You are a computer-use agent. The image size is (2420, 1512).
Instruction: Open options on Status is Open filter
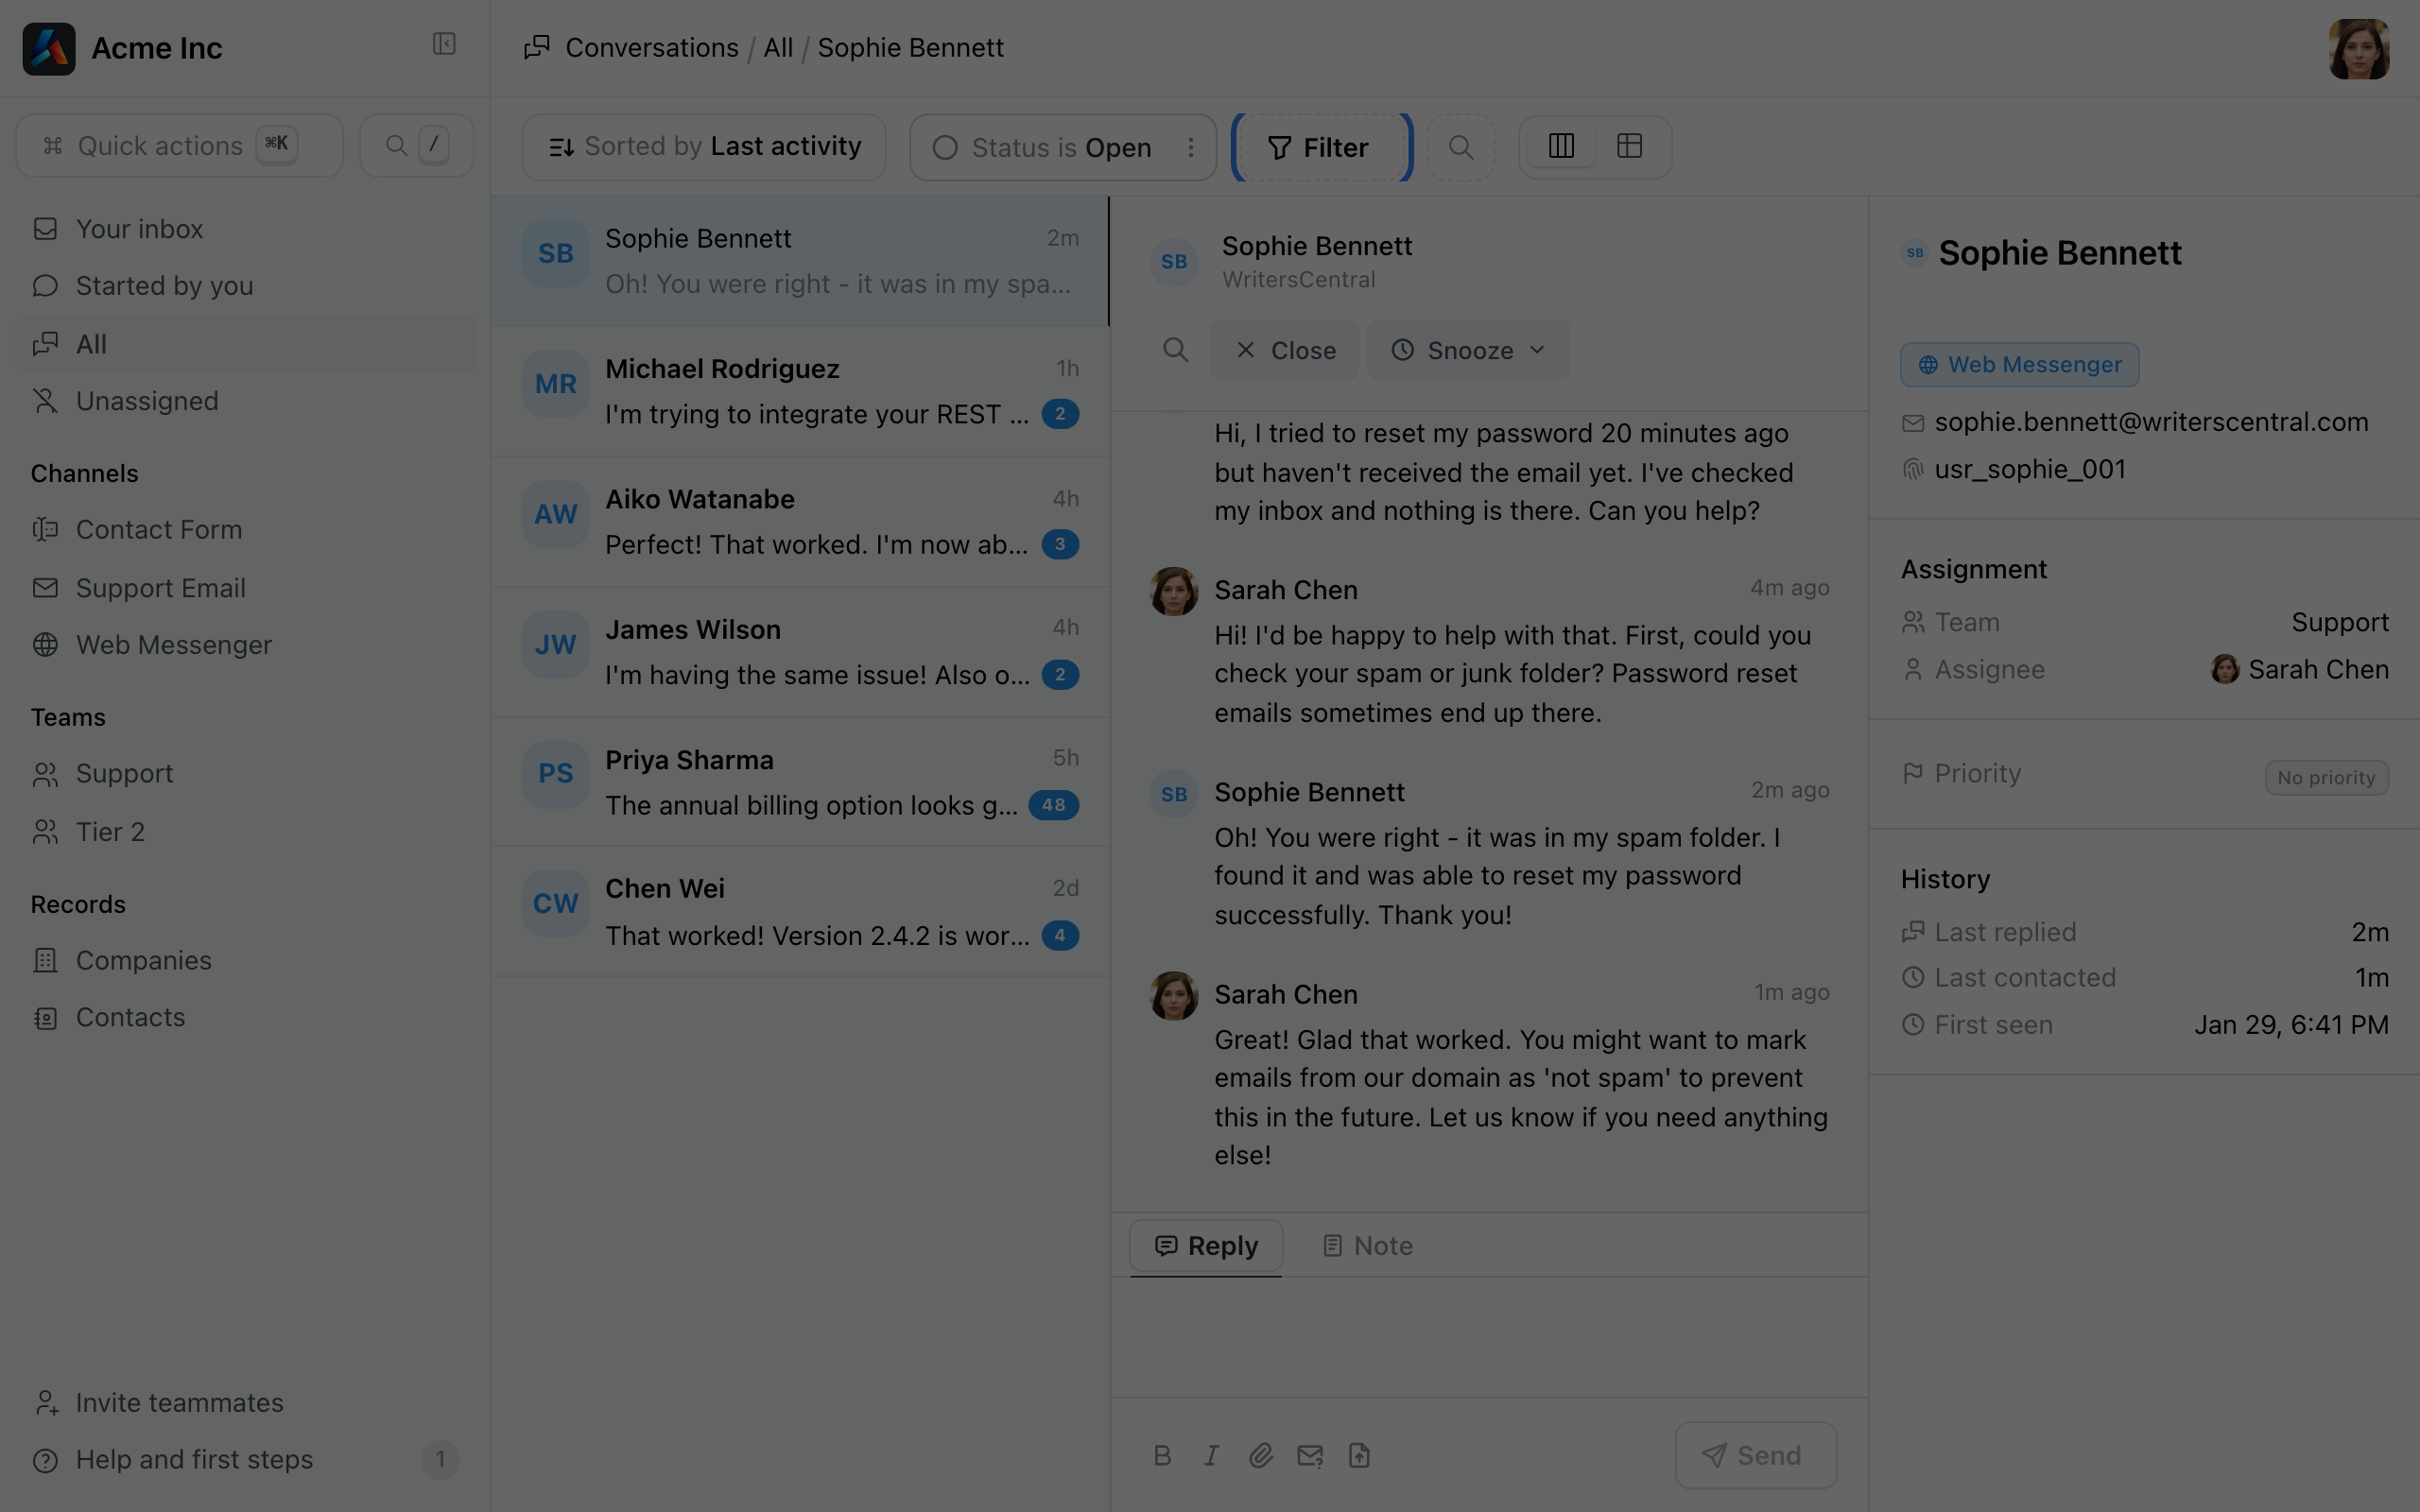1191,147
